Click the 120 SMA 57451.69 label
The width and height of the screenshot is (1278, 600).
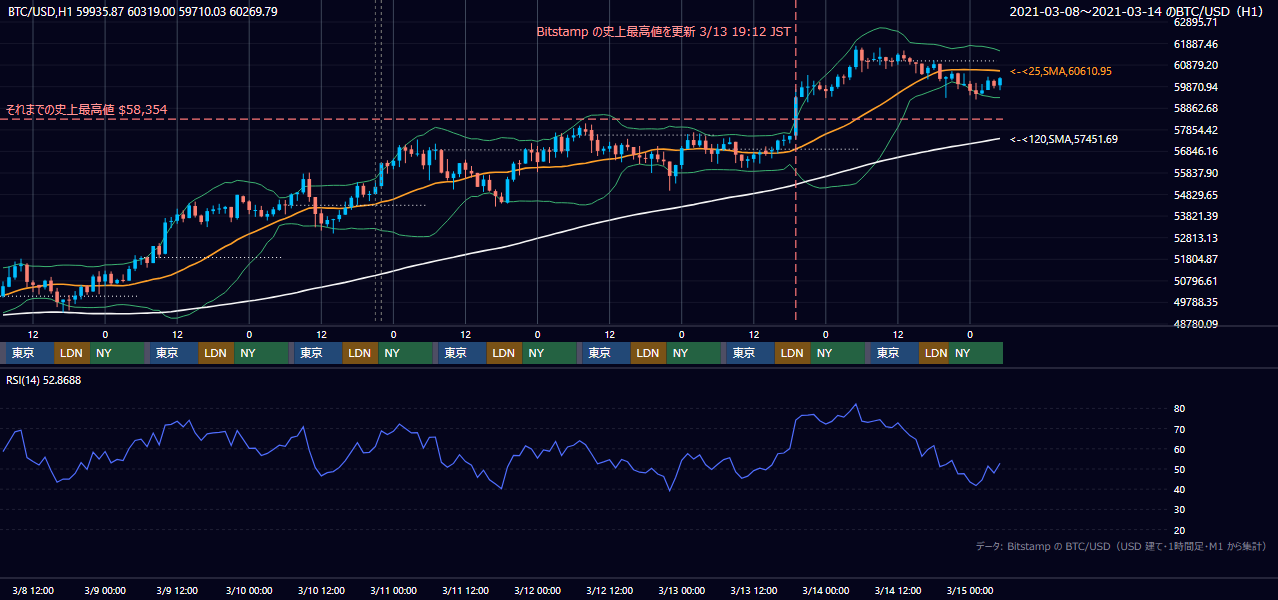[1064, 139]
